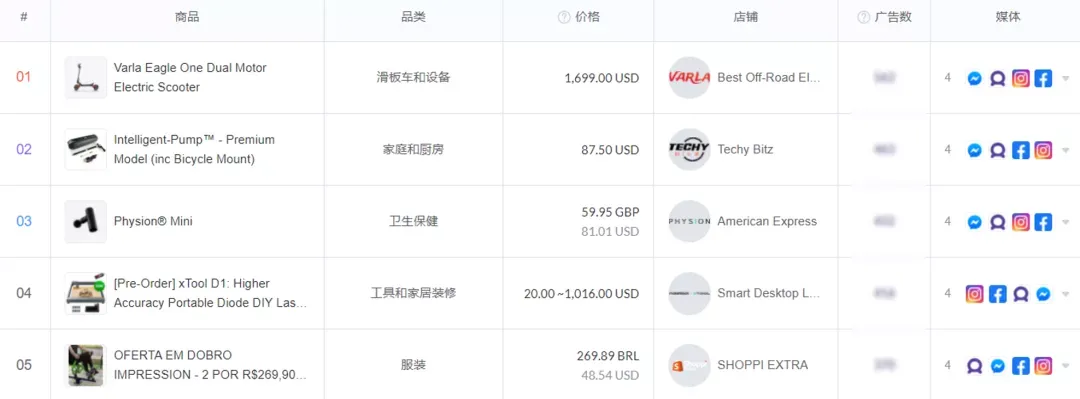Click Intelligent-Pump product thumbnail image
The image size is (1080, 399).
[85, 150]
